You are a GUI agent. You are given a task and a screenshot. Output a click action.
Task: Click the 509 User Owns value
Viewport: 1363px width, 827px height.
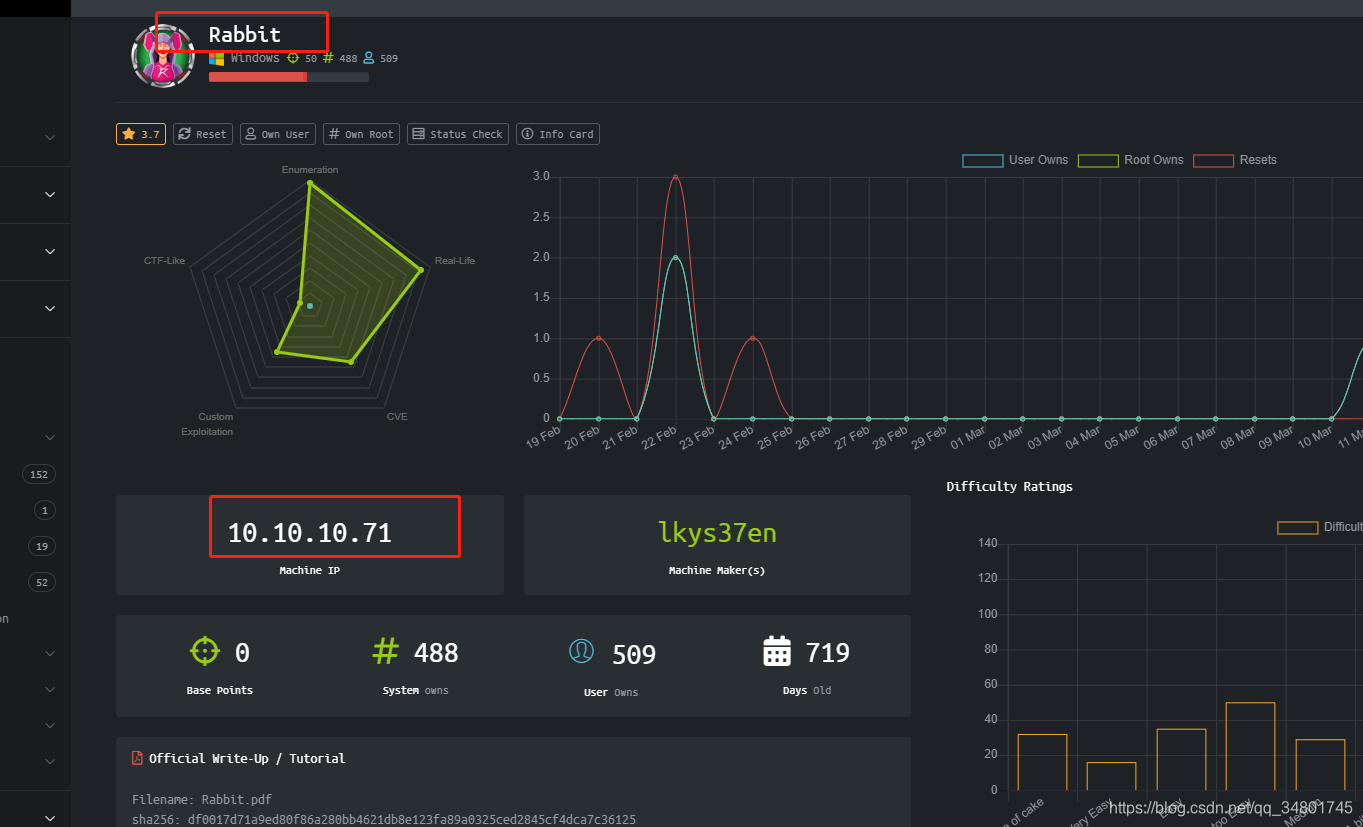coord(634,654)
